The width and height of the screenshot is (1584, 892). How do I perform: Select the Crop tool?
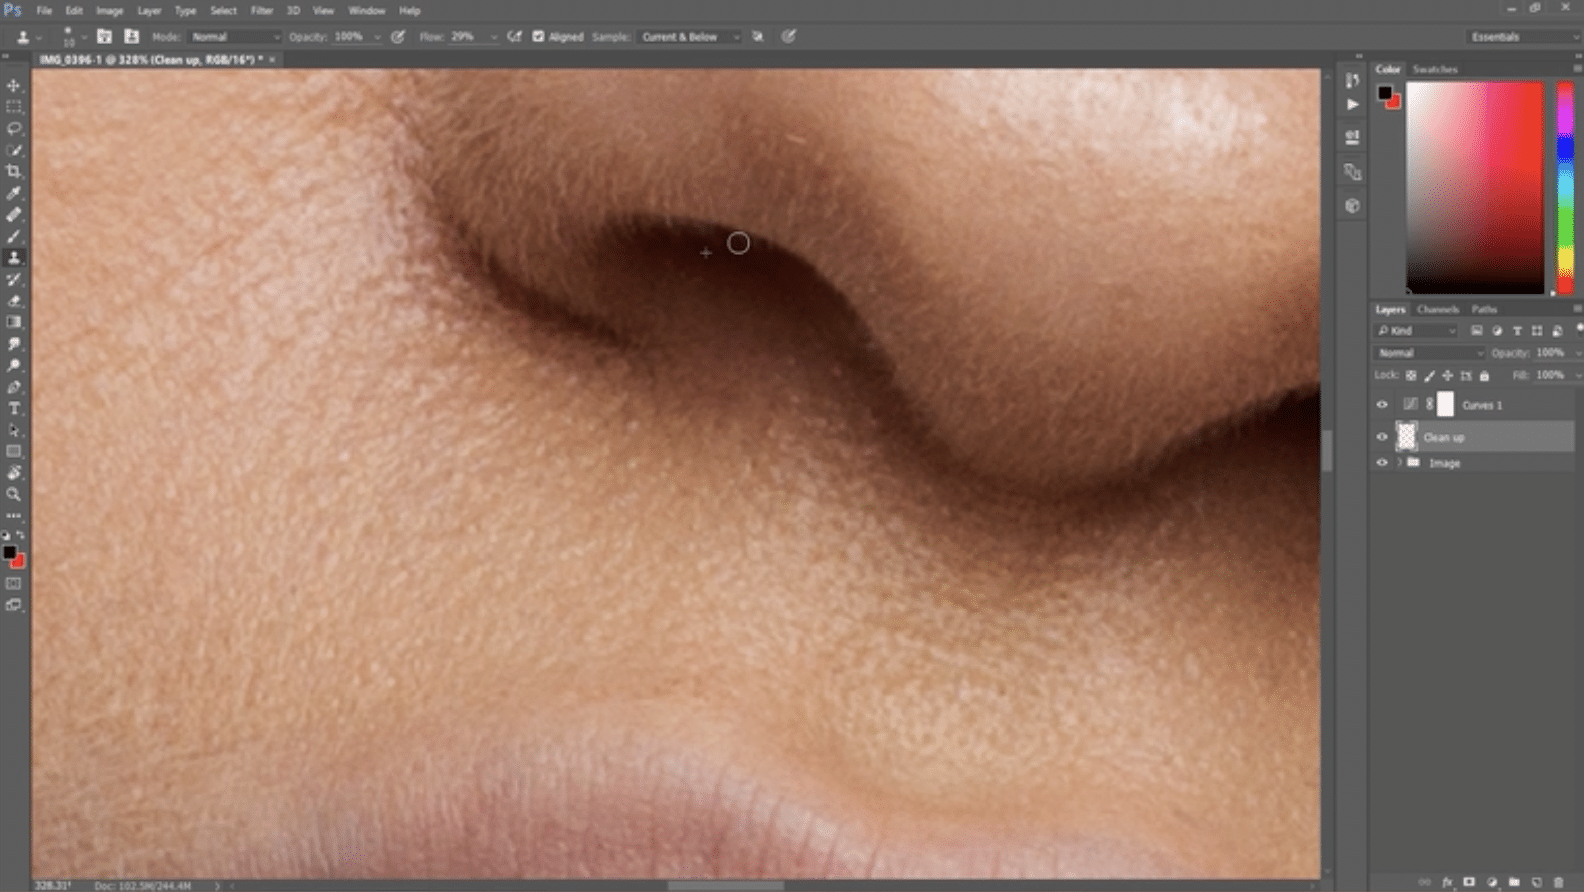(14, 171)
